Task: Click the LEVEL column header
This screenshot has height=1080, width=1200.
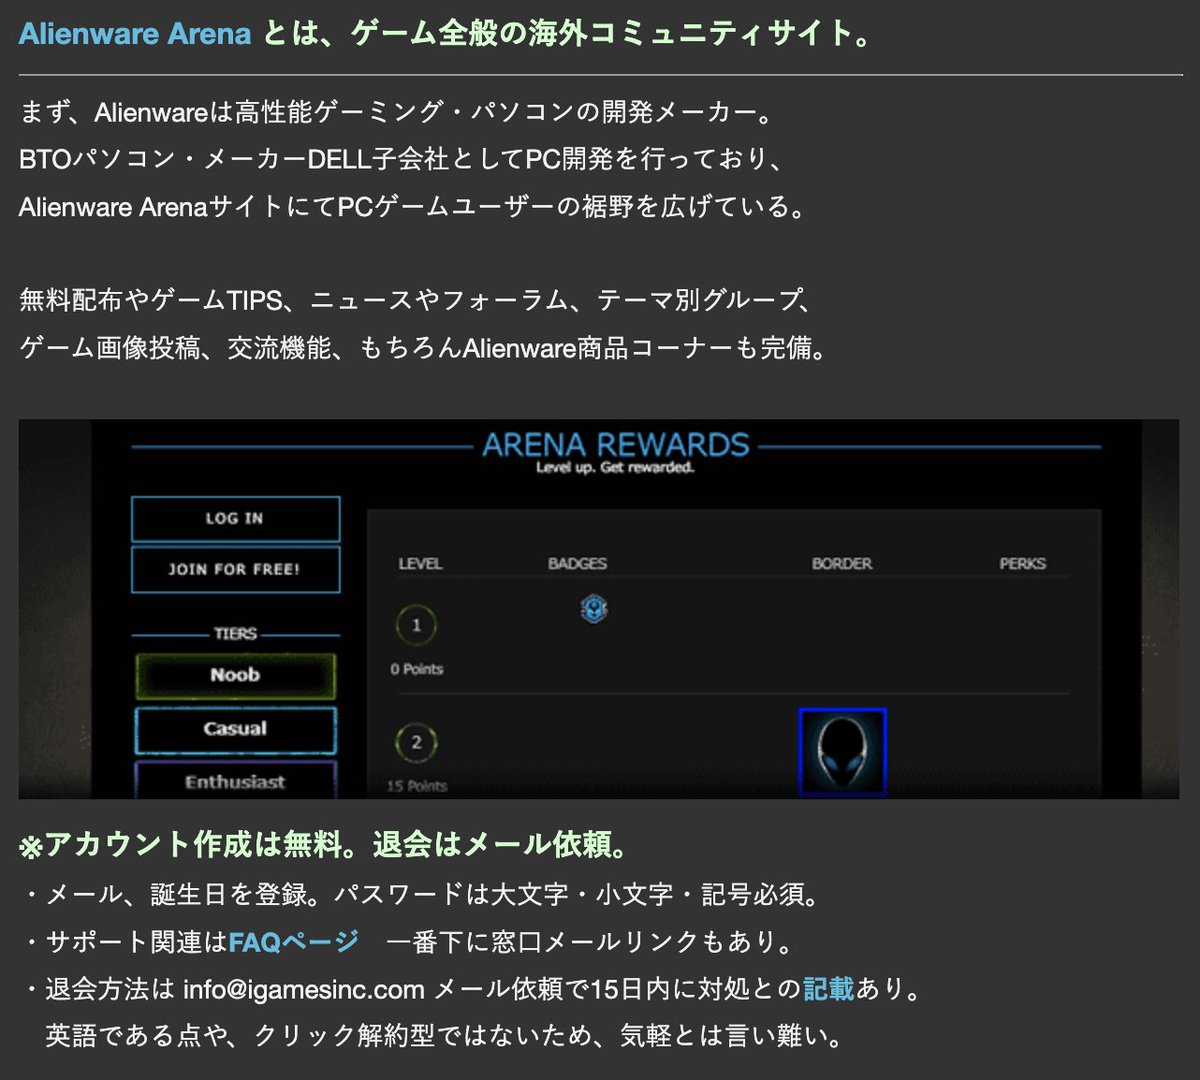Action: pos(420,564)
